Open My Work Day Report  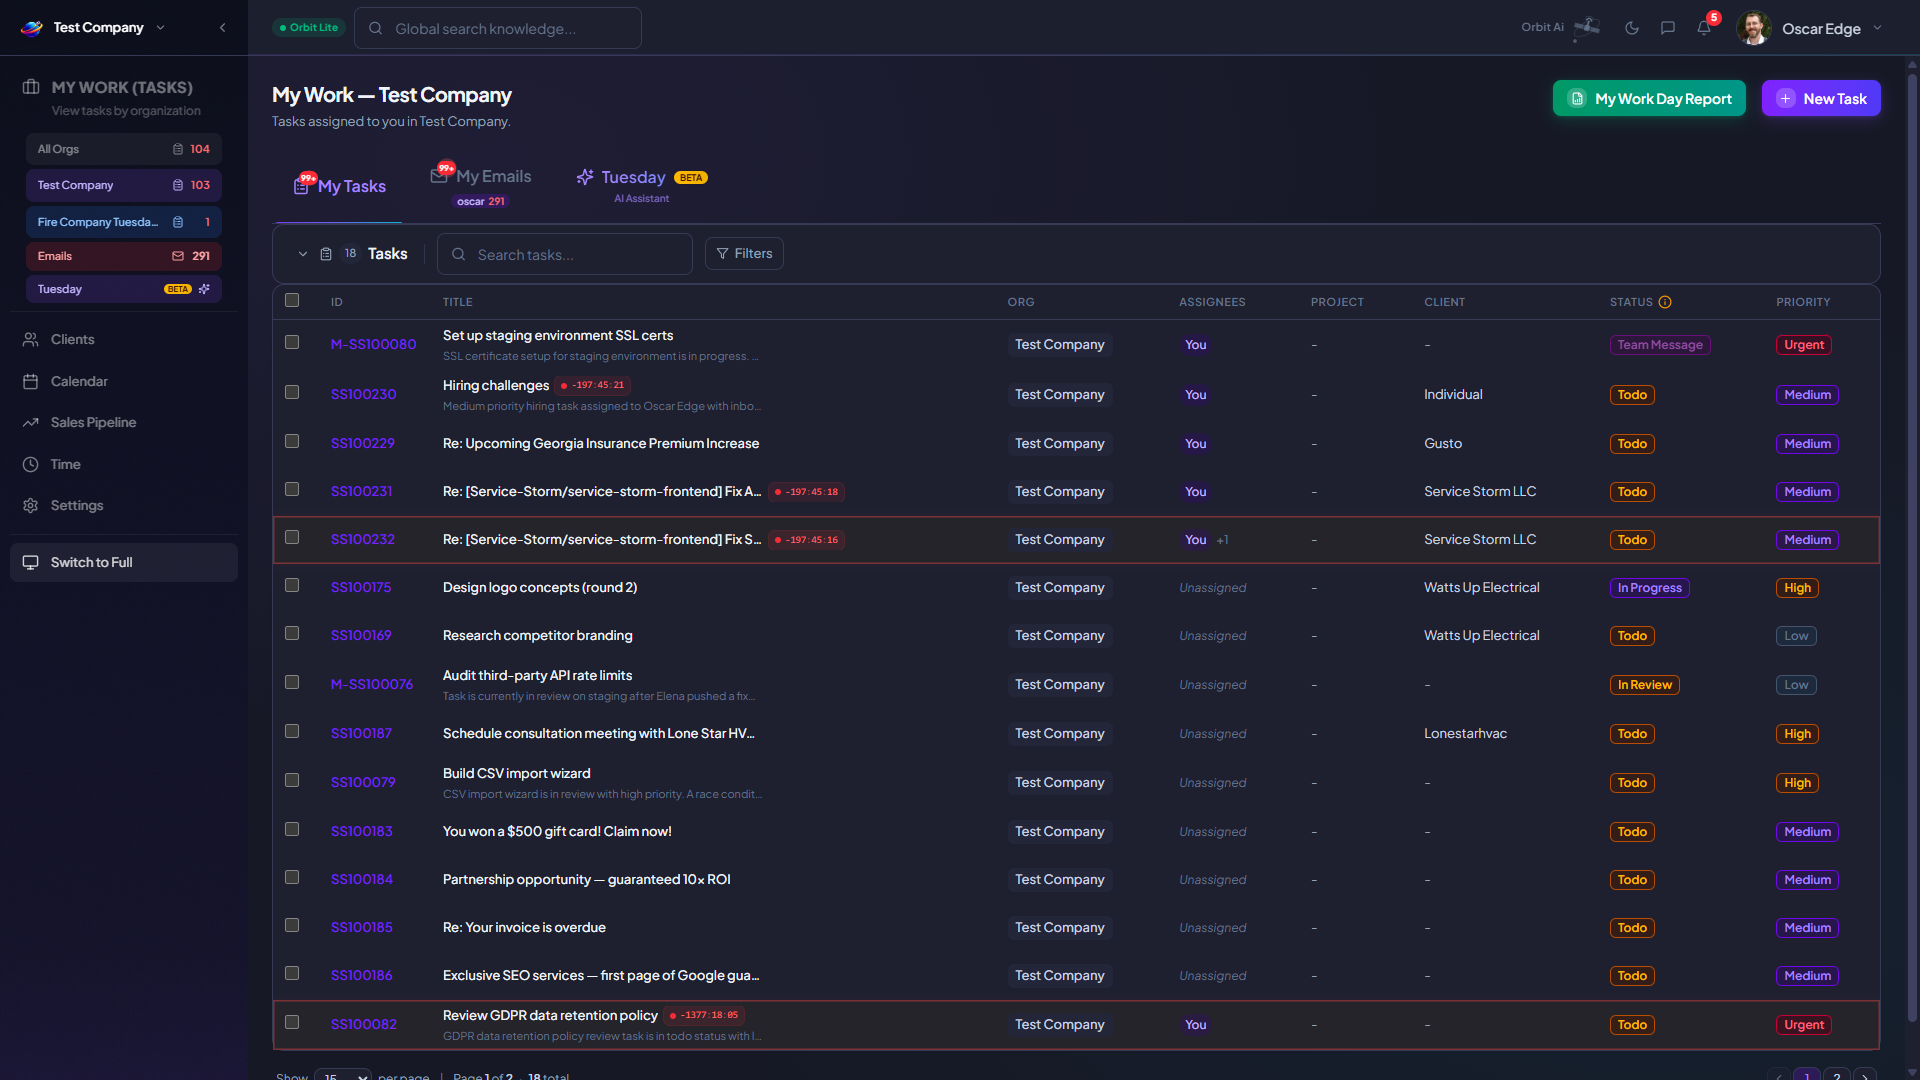click(1649, 98)
